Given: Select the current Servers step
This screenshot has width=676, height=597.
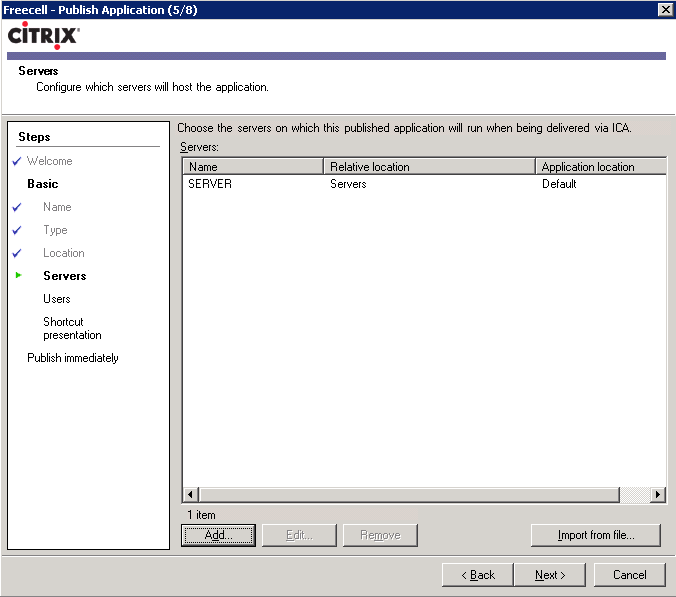Looking at the screenshot, I should [65, 276].
